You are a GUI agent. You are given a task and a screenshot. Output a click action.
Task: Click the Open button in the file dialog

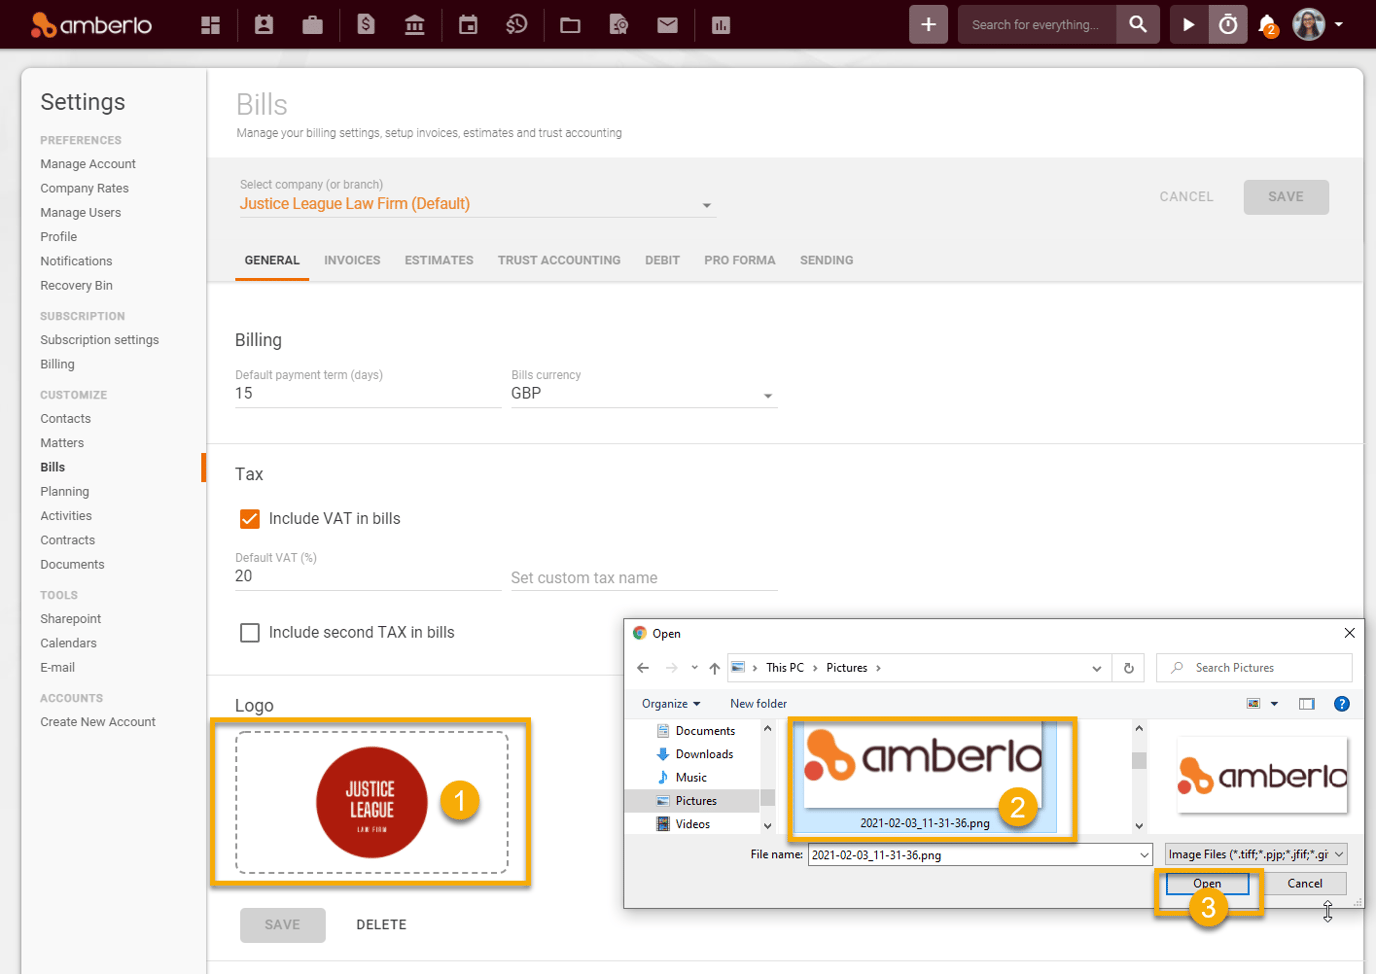(x=1207, y=883)
